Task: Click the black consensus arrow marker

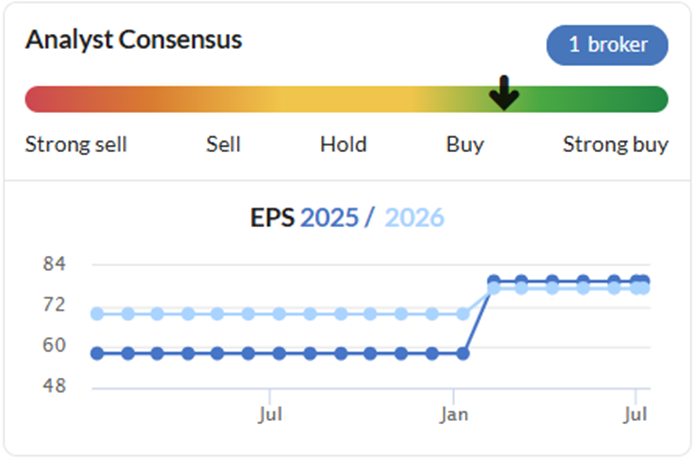Action: [504, 93]
